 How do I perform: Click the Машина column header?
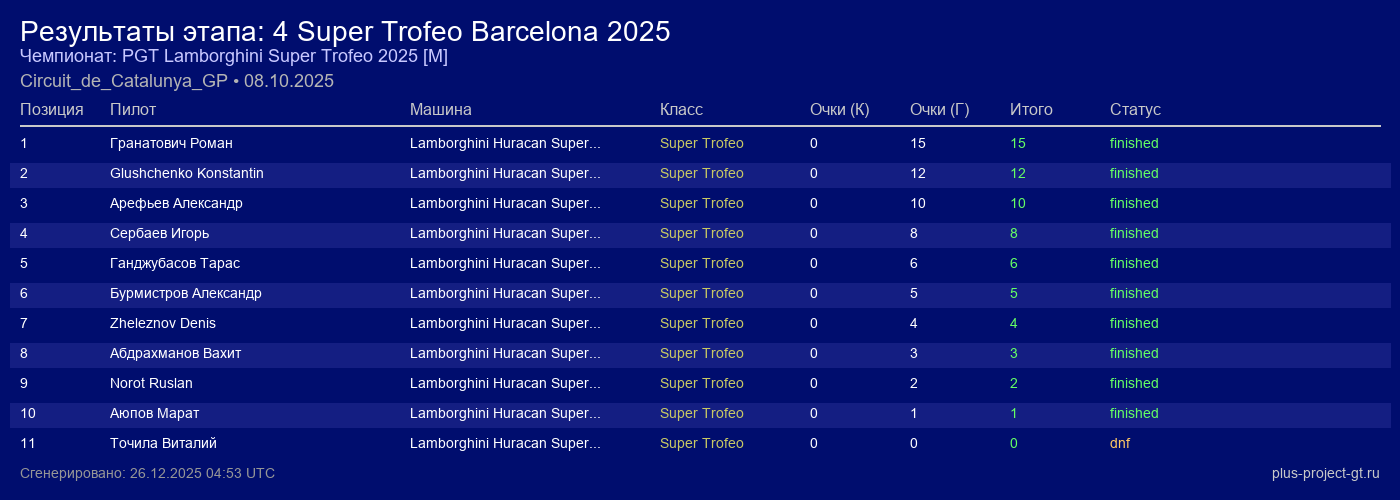440,109
